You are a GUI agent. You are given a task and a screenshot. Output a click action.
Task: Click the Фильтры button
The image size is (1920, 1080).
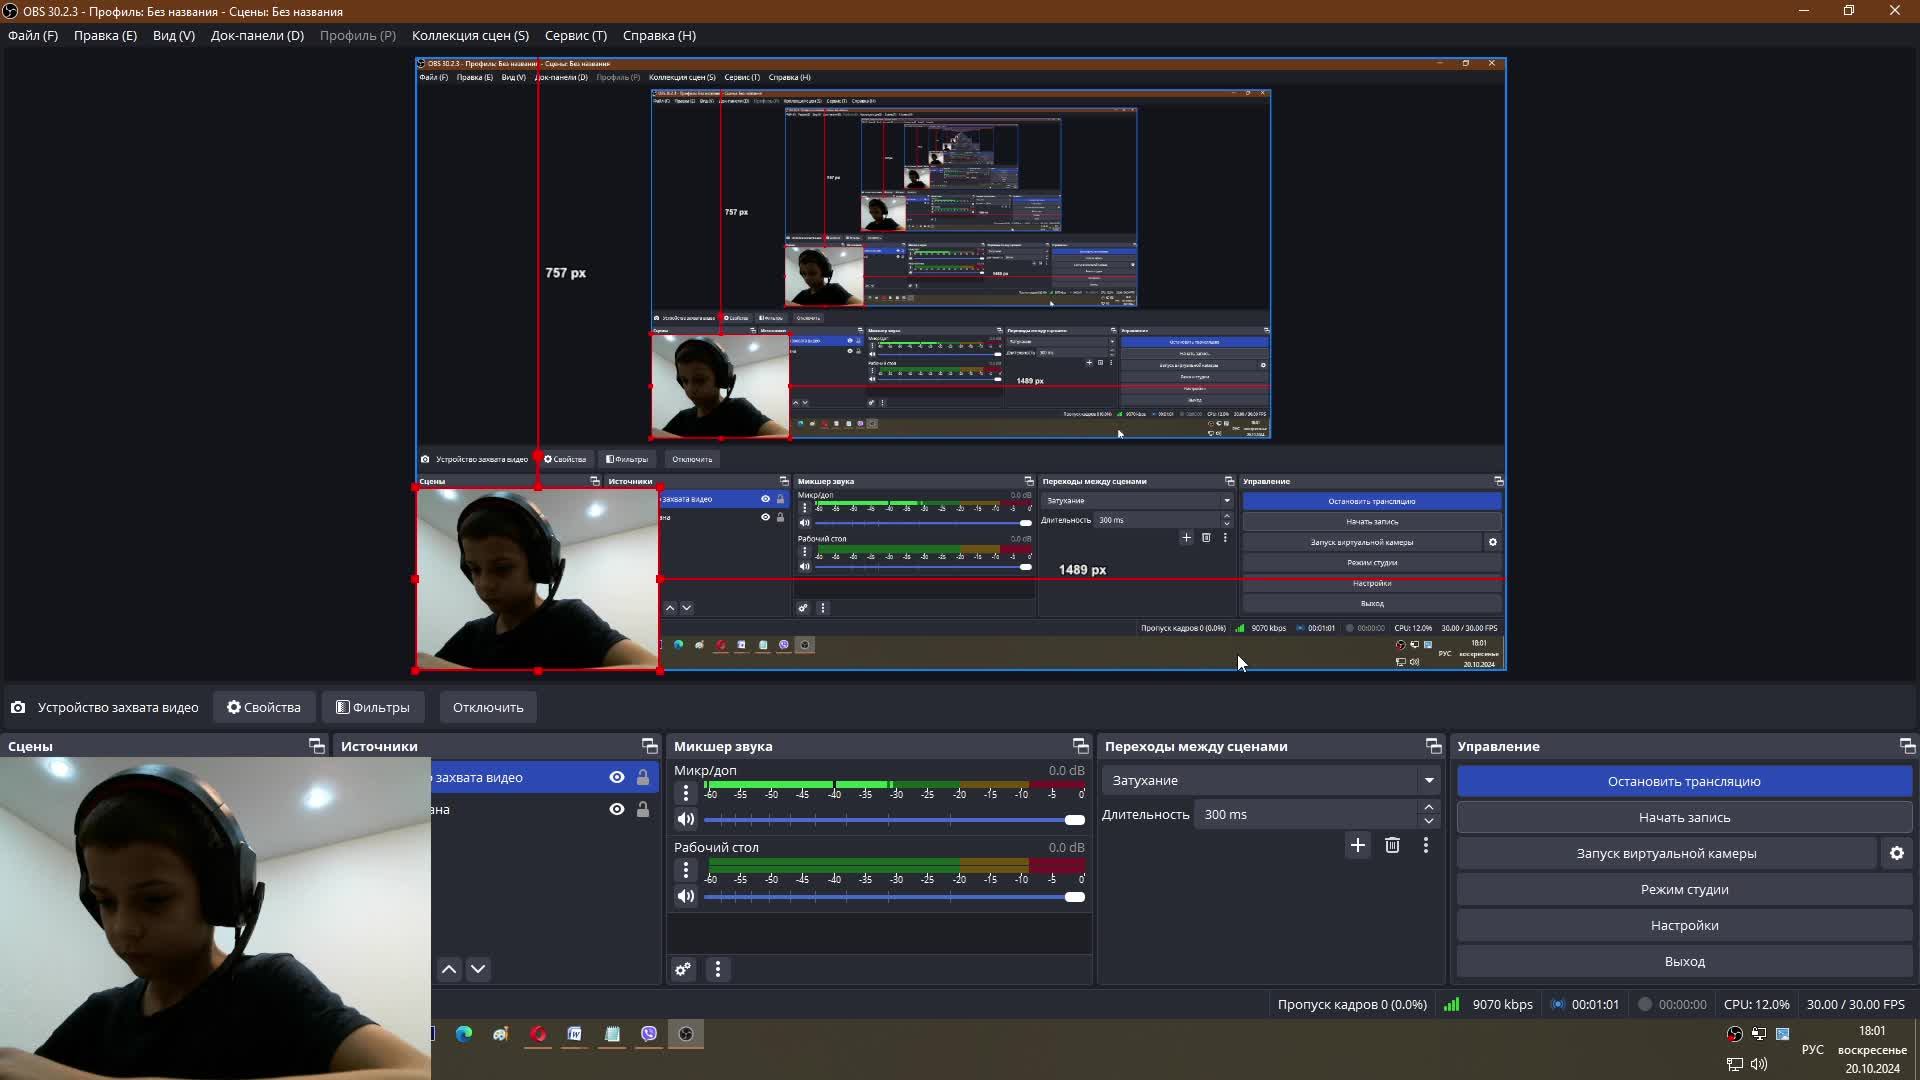(373, 708)
